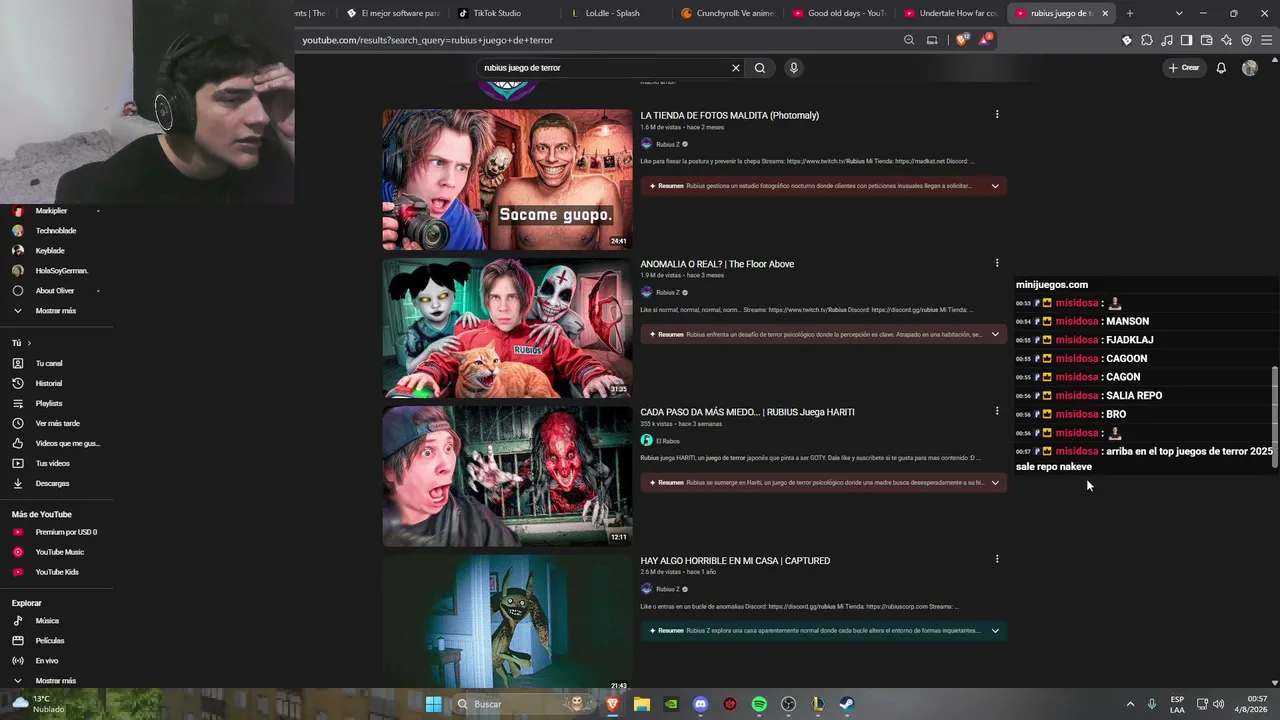Open the browser extensions puzzle icon
This screenshot has width=1280, height=720.
1147,40
